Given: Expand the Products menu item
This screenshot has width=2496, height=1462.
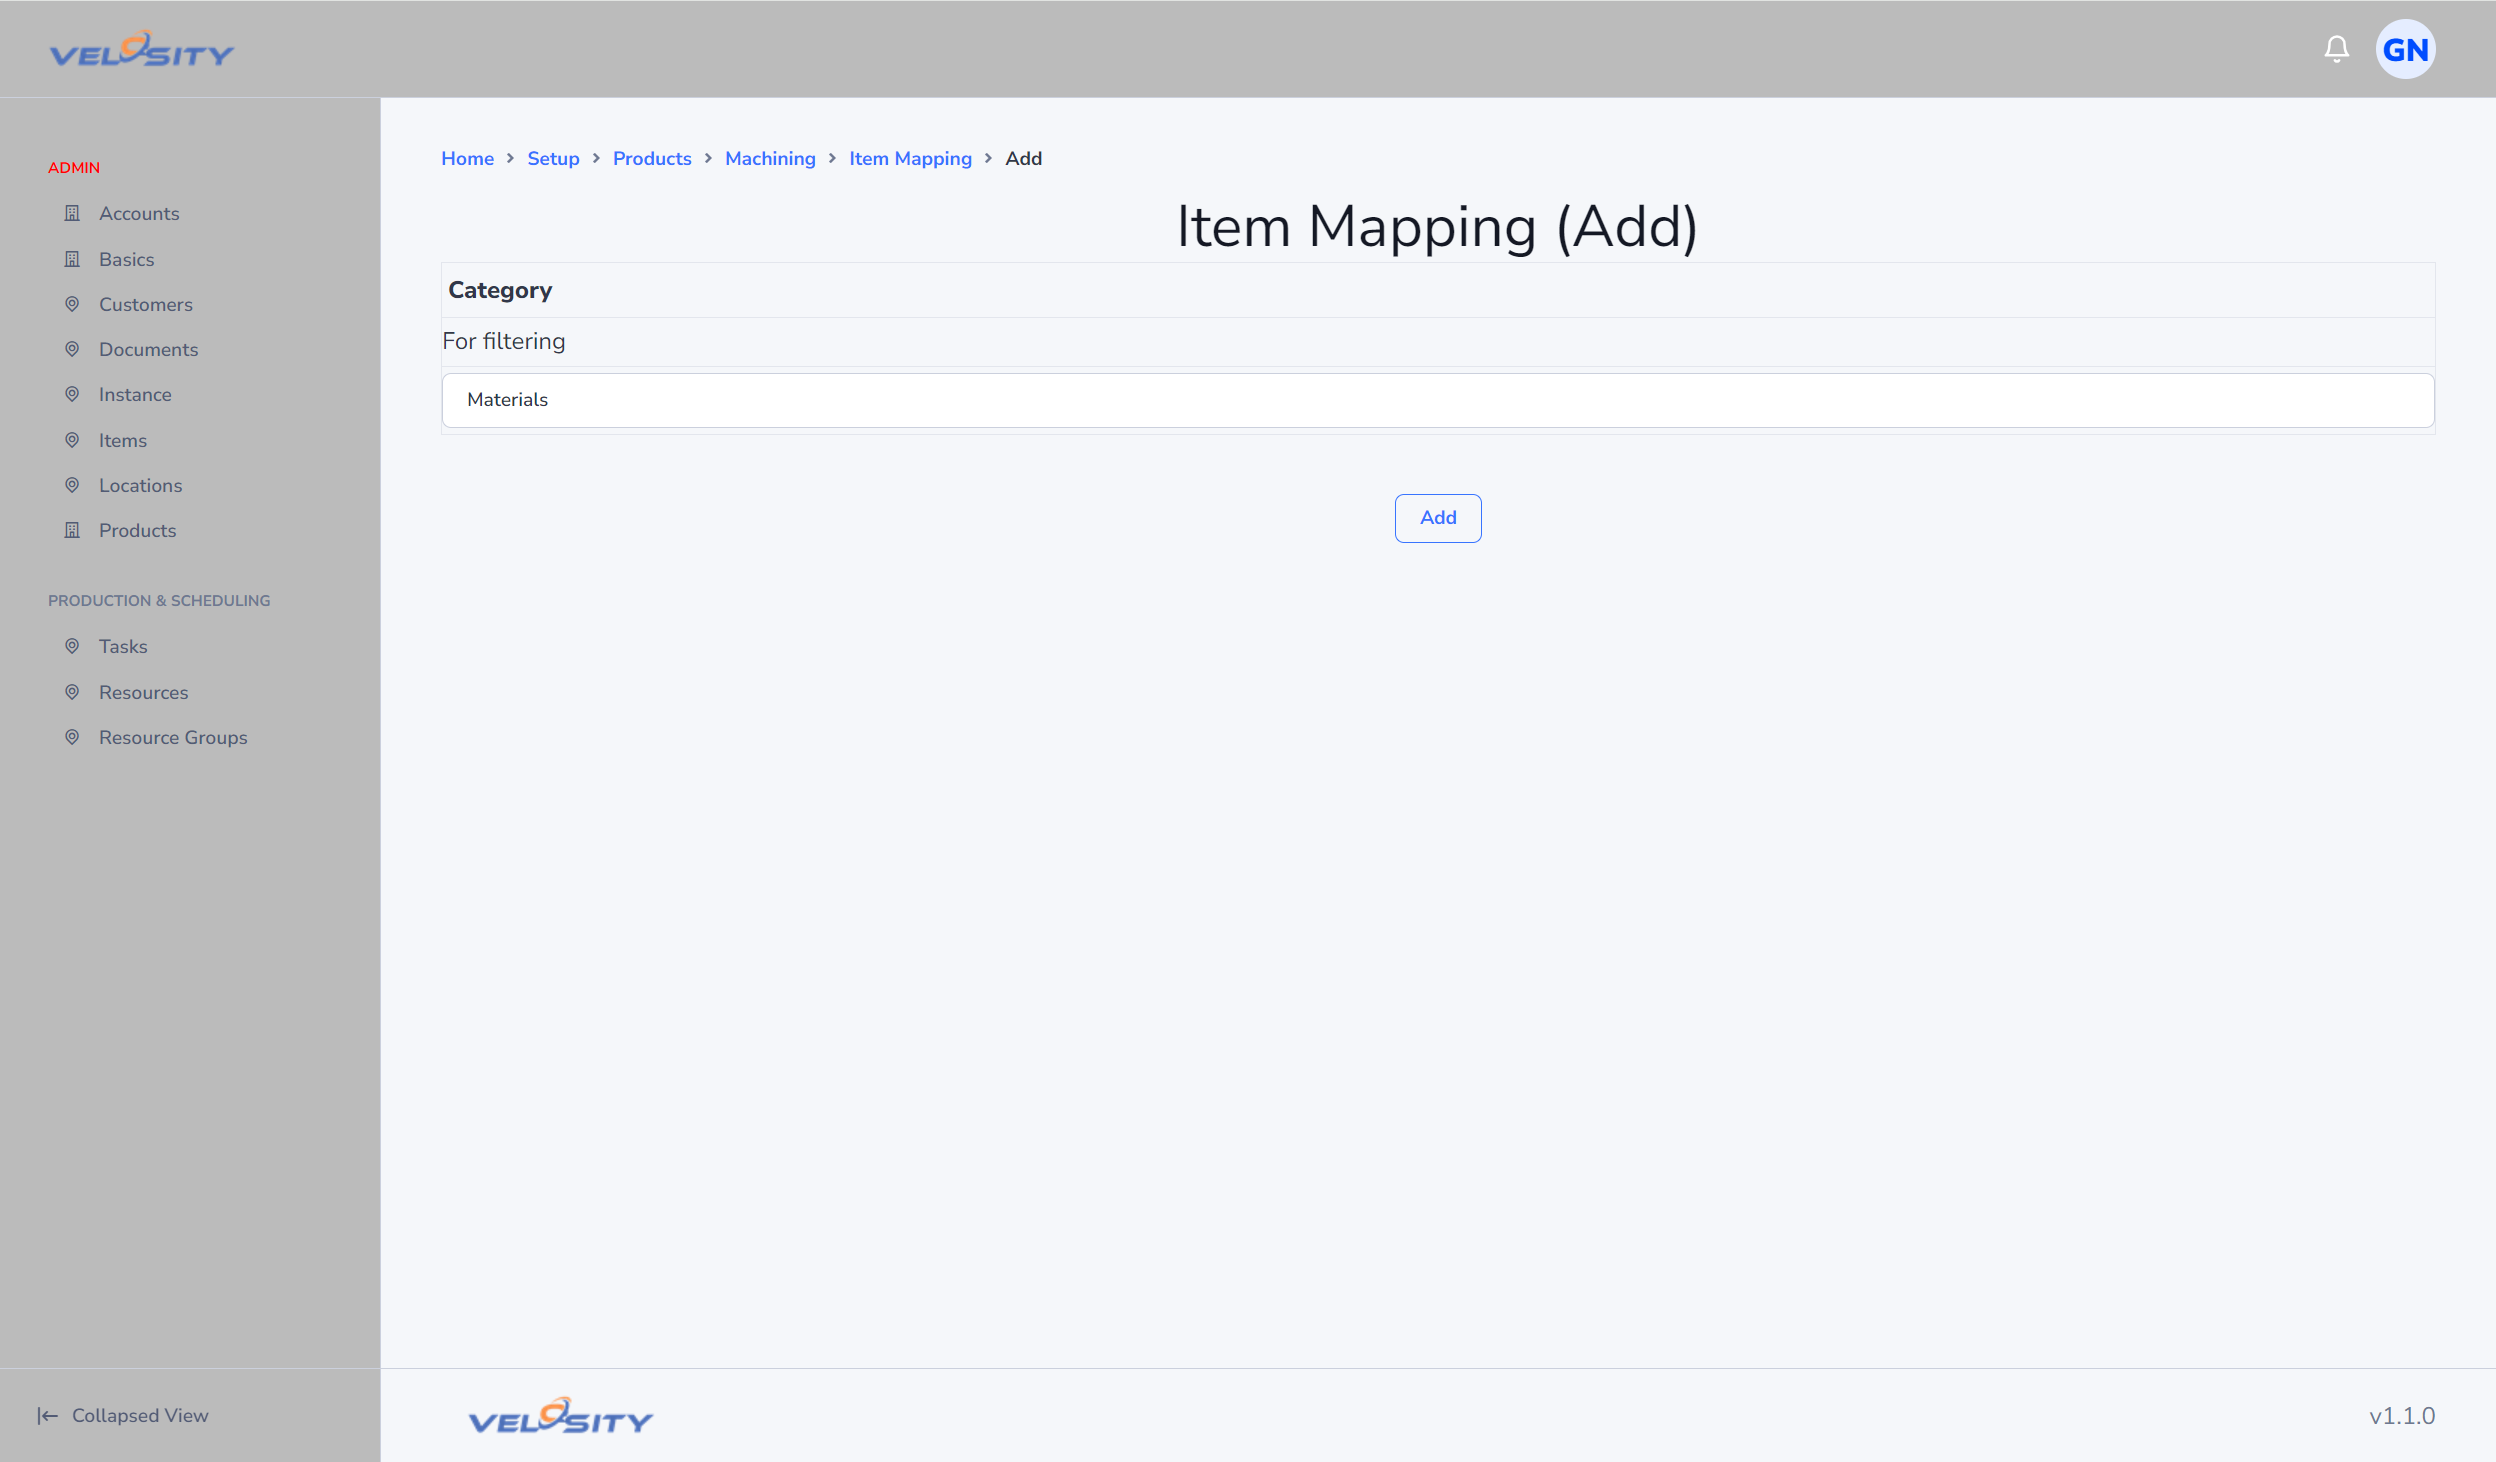Looking at the screenshot, I should [138, 531].
